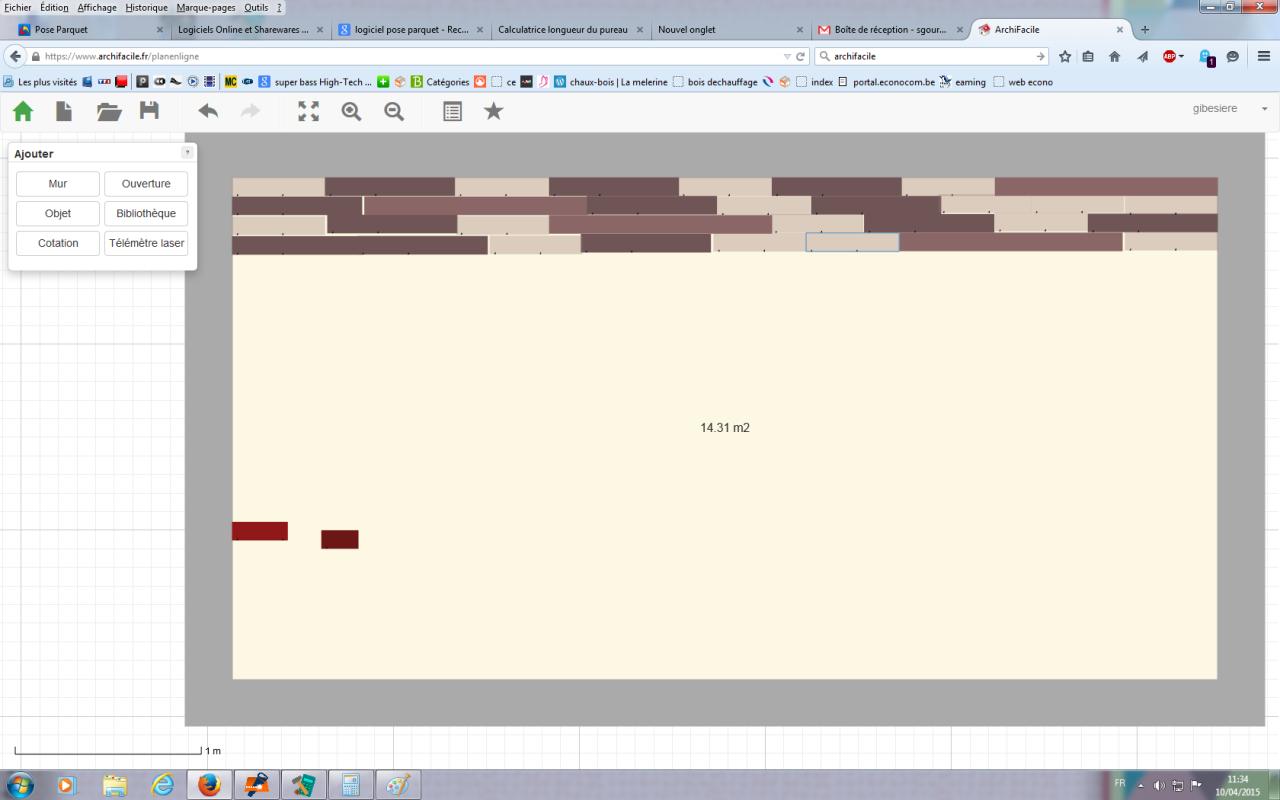Zoom in on the plan
The width and height of the screenshot is (1280, 800).
pyautogui.click(x=351, y=111)
